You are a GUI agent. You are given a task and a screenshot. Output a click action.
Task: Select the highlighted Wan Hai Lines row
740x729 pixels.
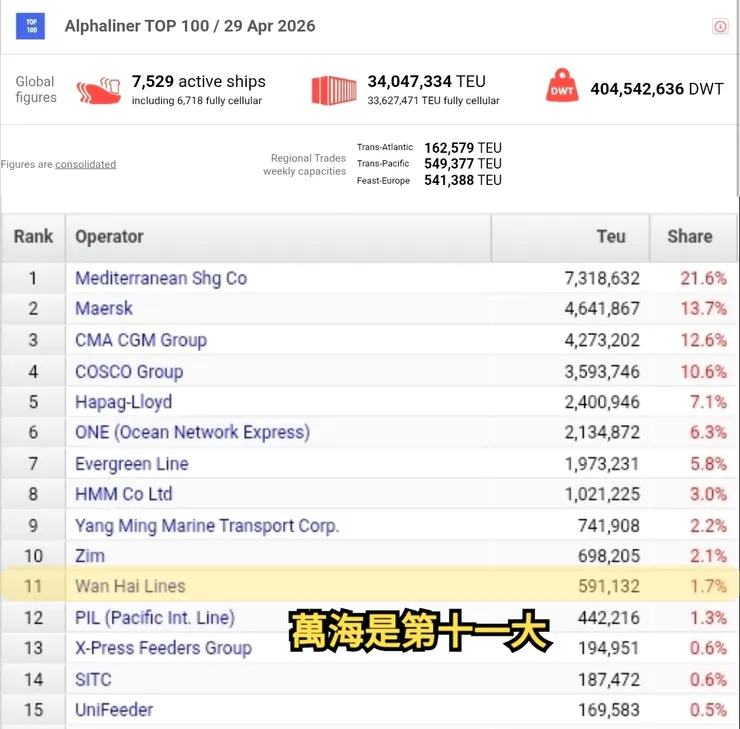pos(370,586)
